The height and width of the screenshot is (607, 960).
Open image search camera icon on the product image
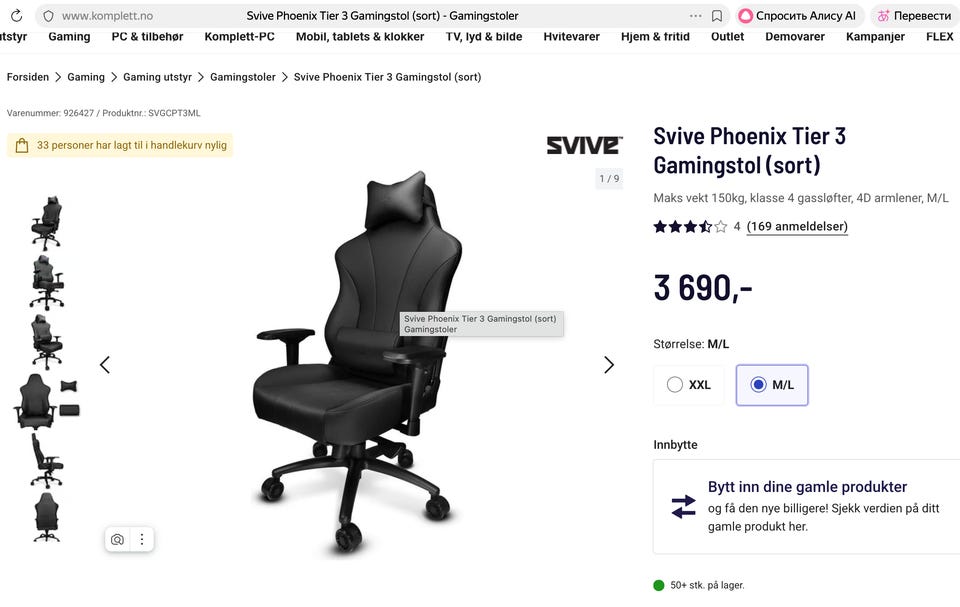click(118, 539)
